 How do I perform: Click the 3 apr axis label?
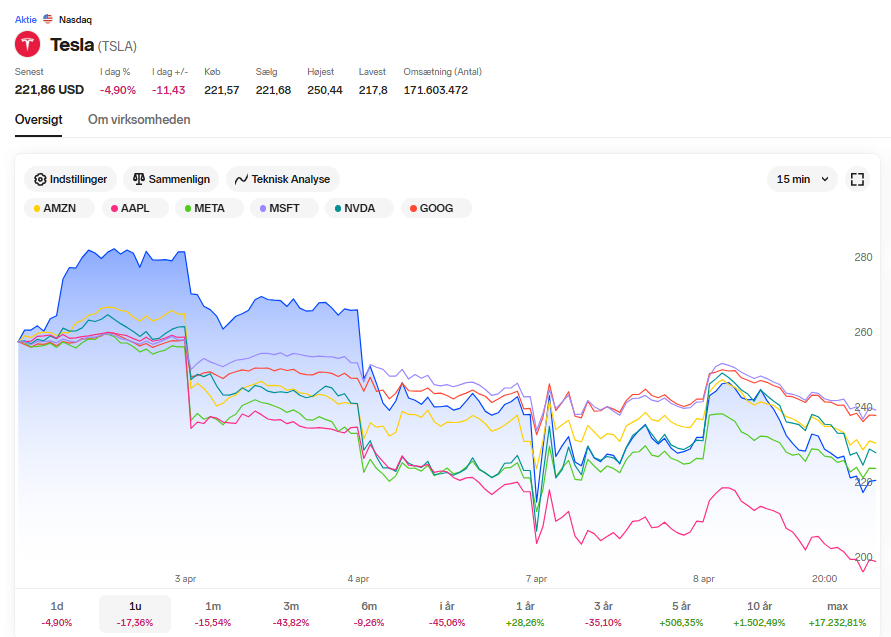point(185,578)
